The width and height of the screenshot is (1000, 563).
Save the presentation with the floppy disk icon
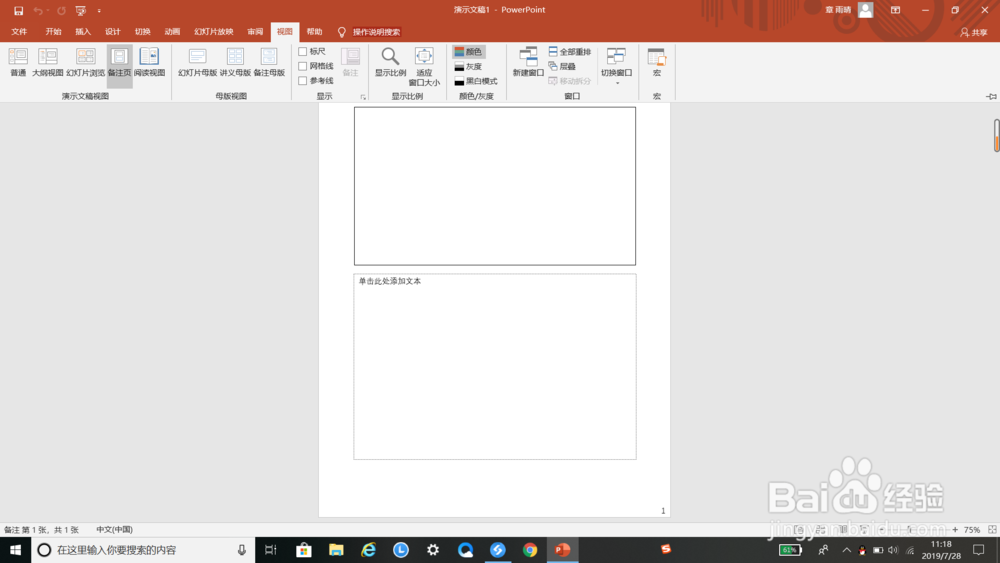[18, 11]
